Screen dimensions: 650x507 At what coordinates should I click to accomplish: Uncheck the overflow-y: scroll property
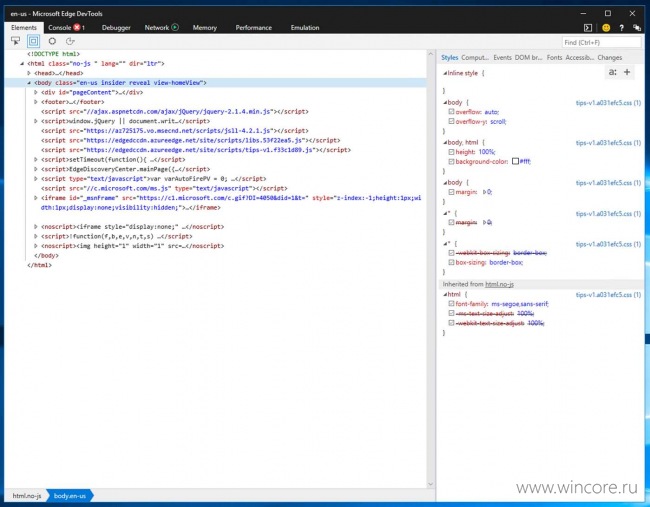coord(451,121)
